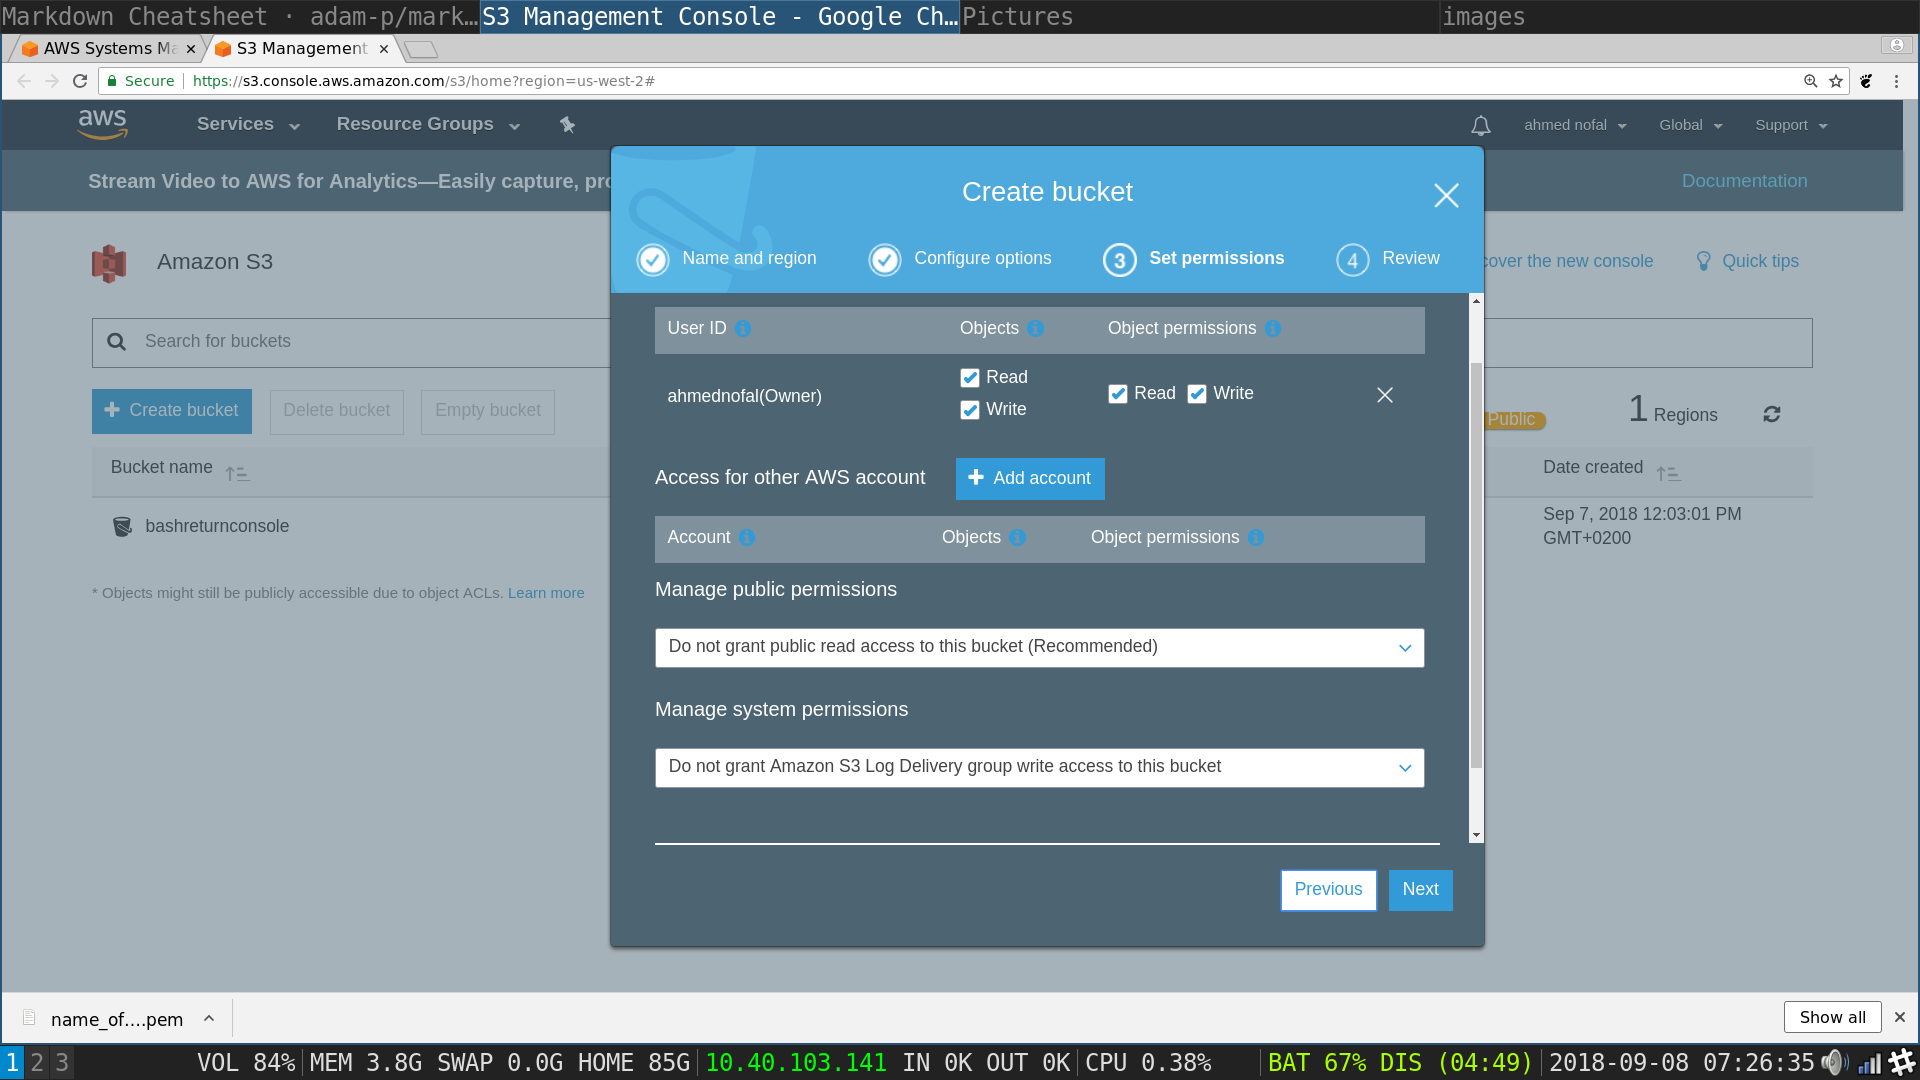Click the notifications bell icon
Screen dimensions: 1920x1080
click(x=1480, y=126)
